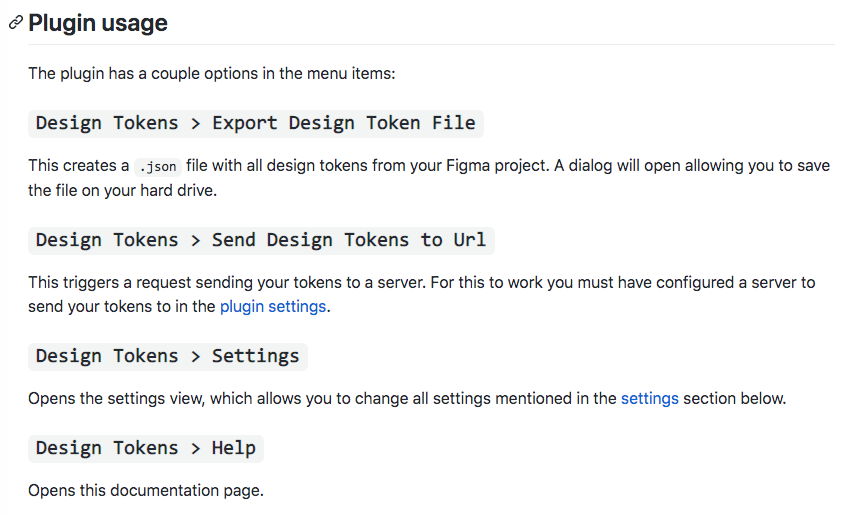855x516 pixels.
Task: Click 'This triggers a request sending' sentence
Action: 422,295
